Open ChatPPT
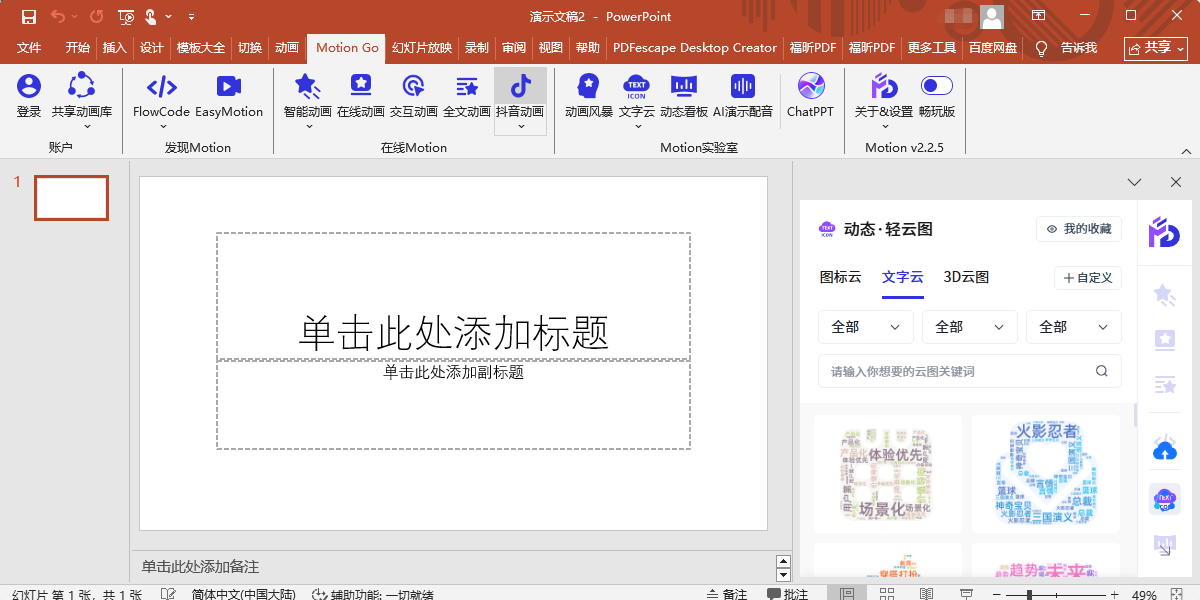The height and width of the screenshot is (600, 1200). point(811,97)
